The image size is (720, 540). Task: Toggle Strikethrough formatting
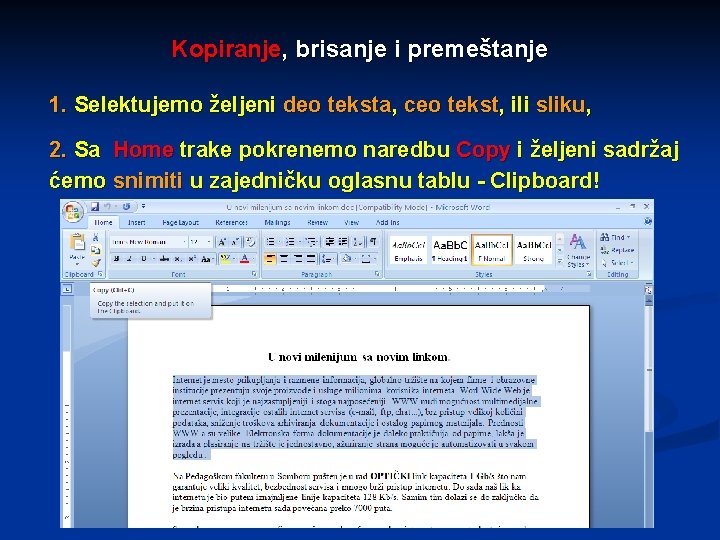coord(164,259)
